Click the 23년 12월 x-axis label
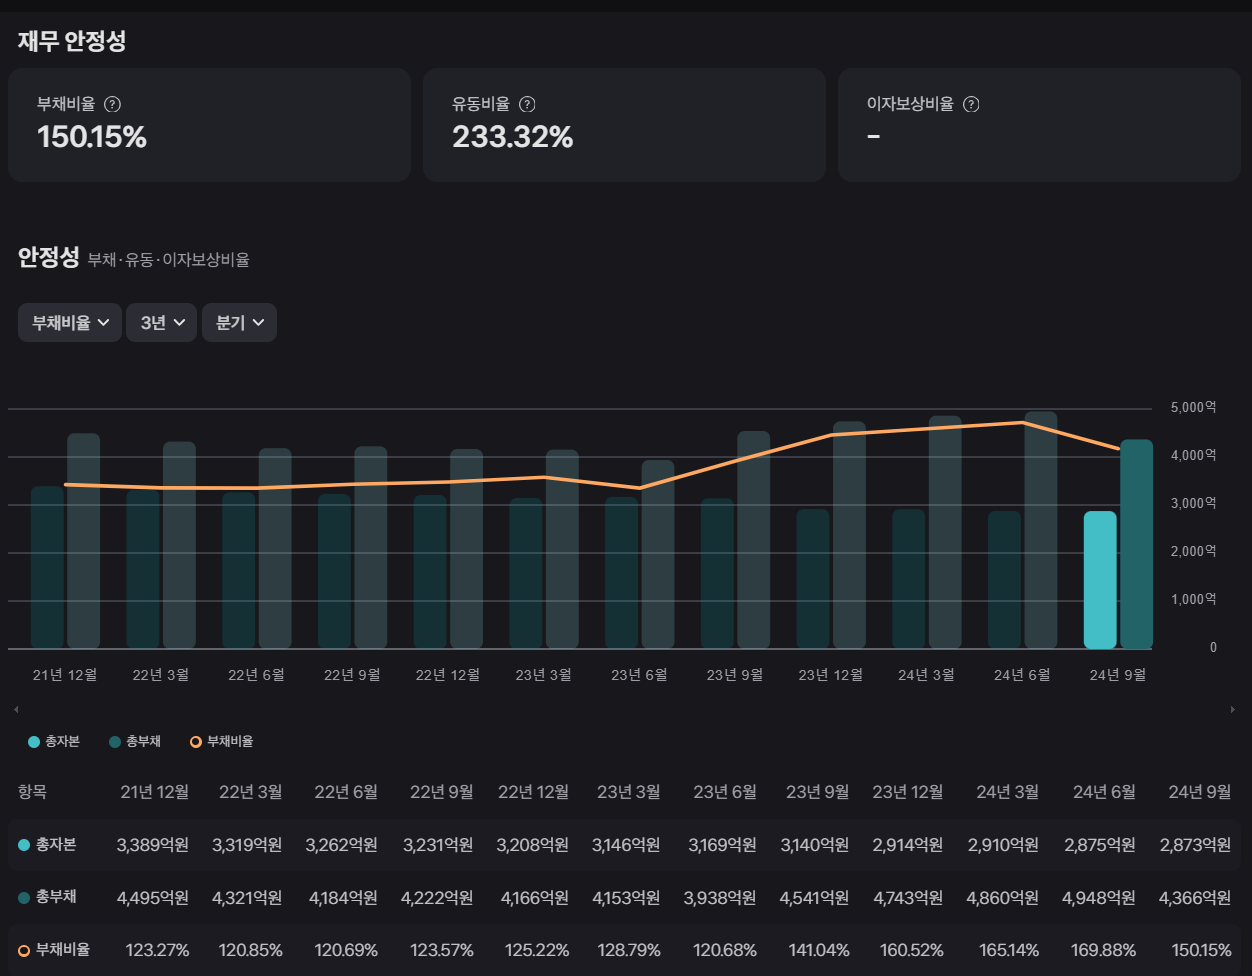The height and width of the screenshot is (976, 1252). (832, 675)
